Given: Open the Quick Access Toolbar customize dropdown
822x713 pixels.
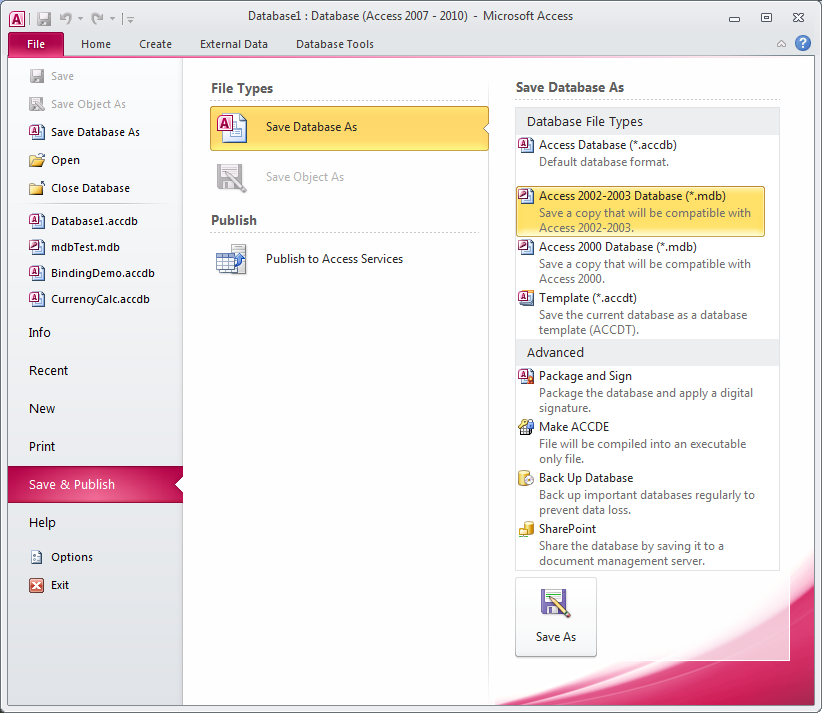Looking at the screenshot, I should point(132,18).
